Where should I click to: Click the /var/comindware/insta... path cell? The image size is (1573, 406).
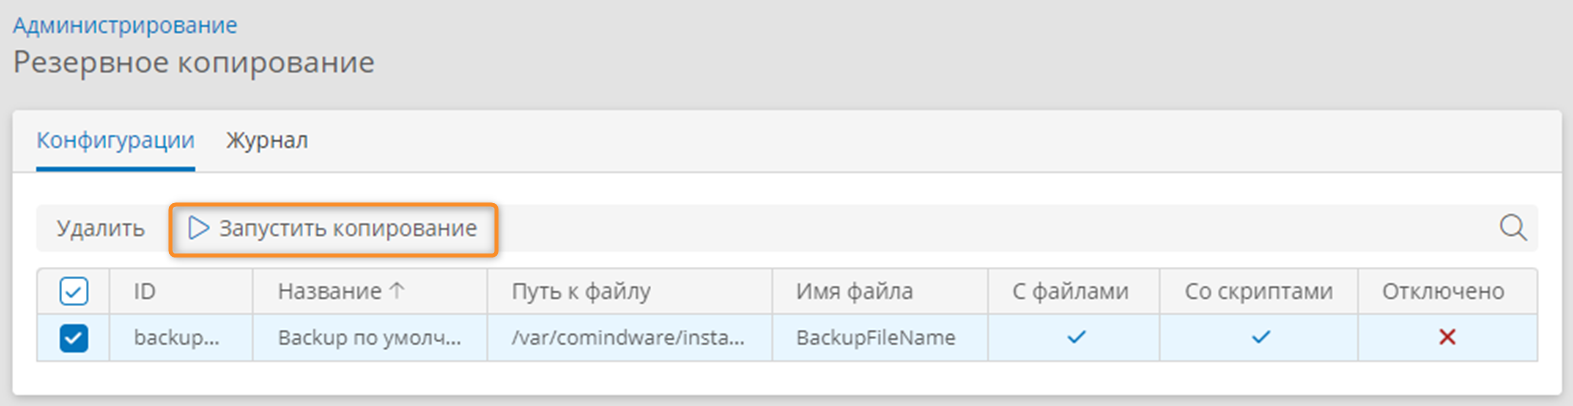[x=628, y=338]
